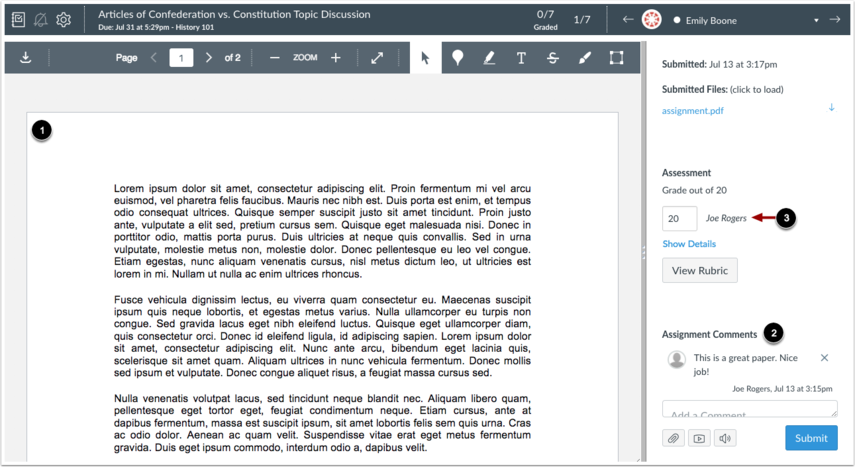Click the panel resize handle divider

(644, 253)
